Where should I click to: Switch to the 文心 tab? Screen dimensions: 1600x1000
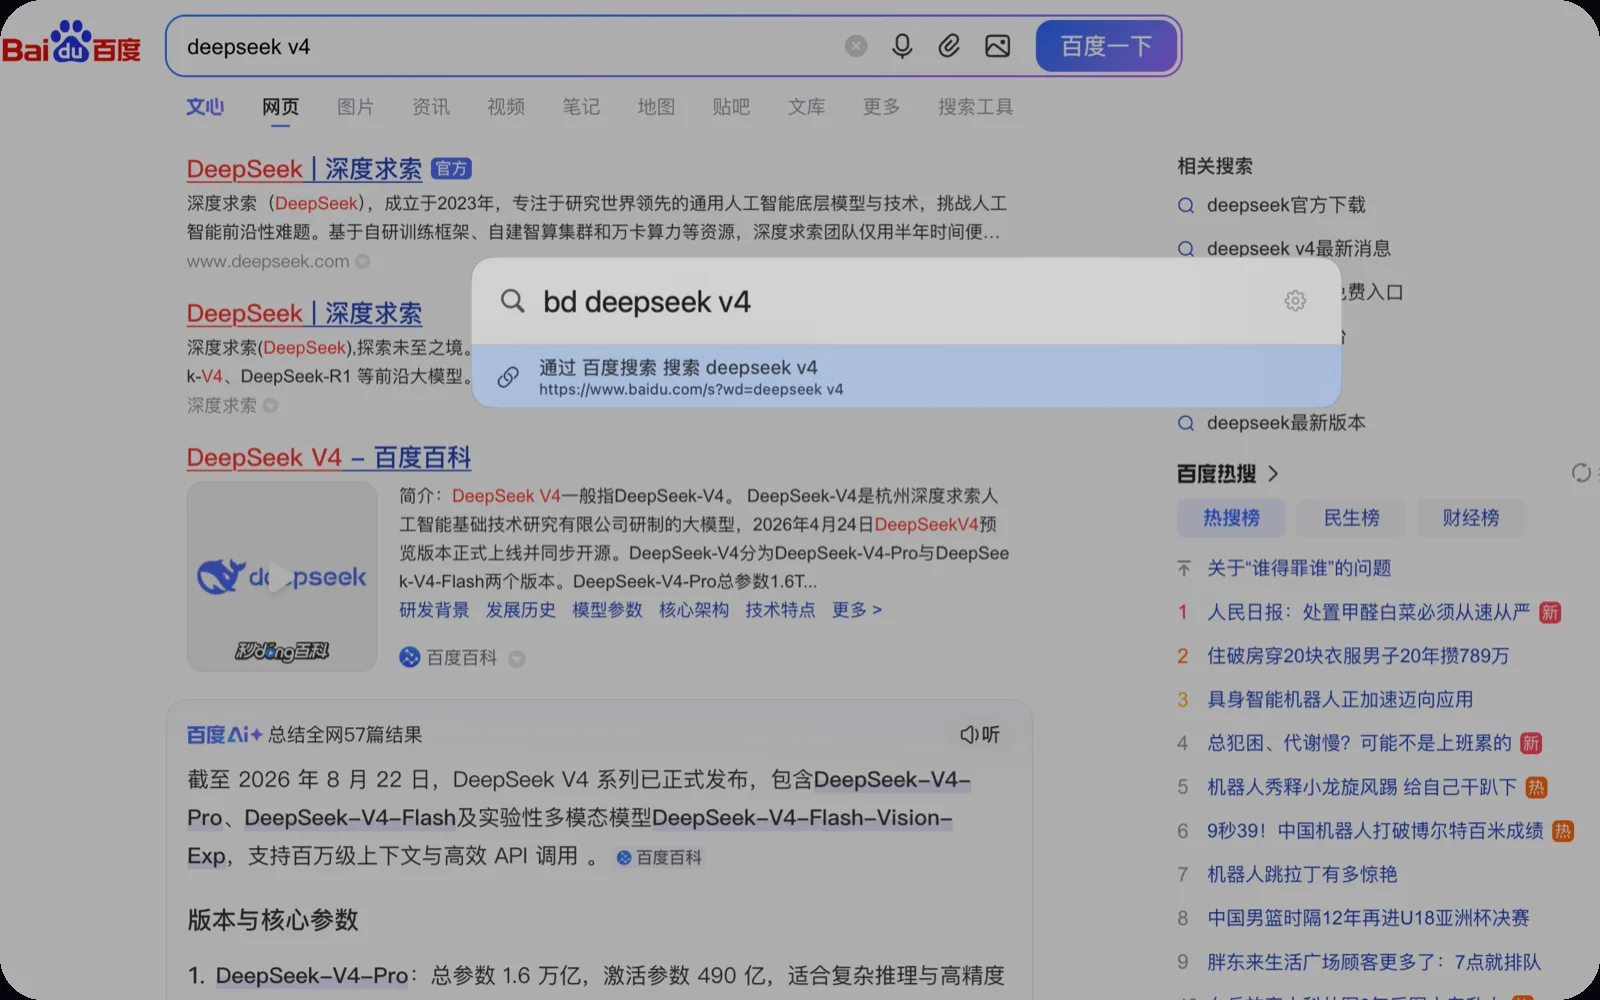pos(205,107)
